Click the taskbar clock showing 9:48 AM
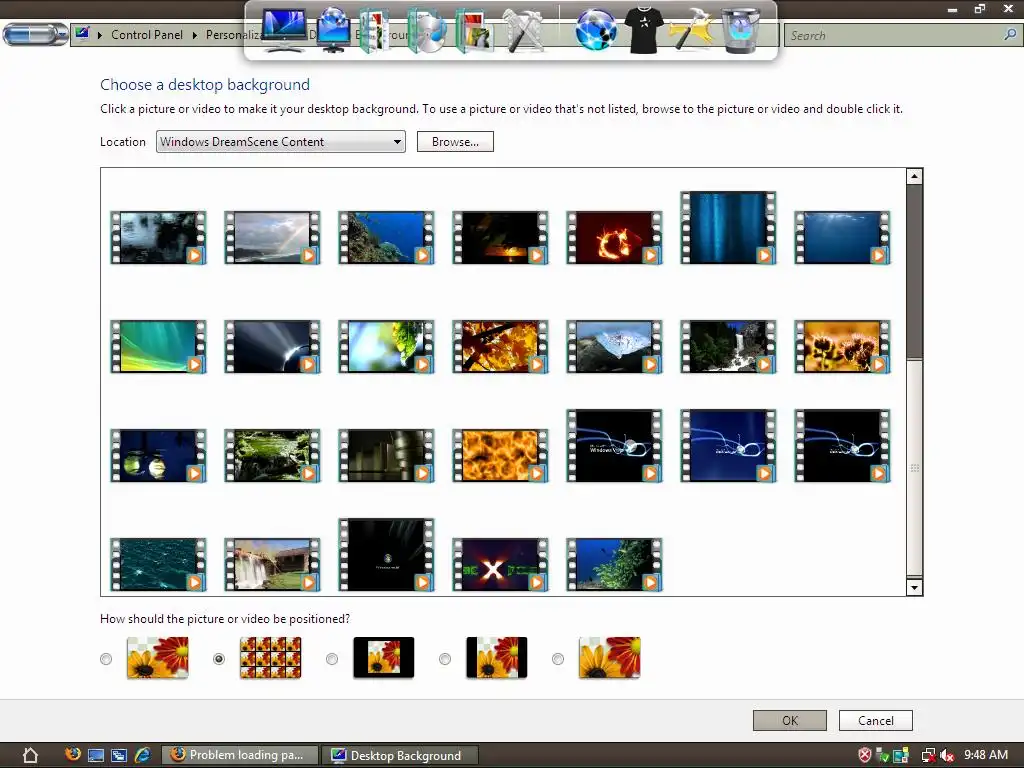Viewport: 1024px width, 768px height. pos(986,755)
